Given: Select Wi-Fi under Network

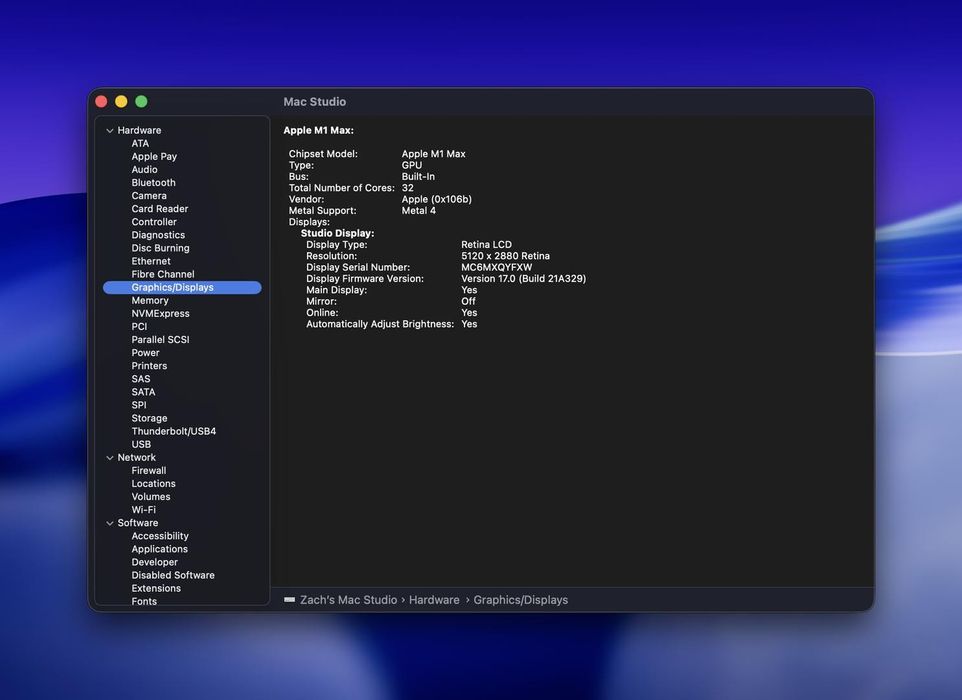Looking at the screenshot, I should tap(143, 510).
